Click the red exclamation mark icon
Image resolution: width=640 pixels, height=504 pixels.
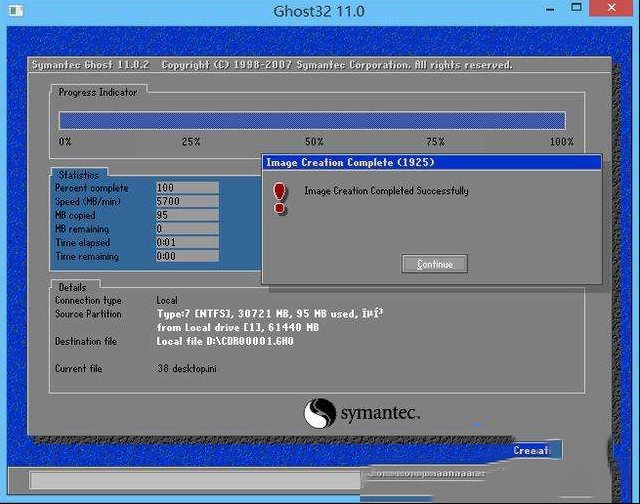point(280,199)
